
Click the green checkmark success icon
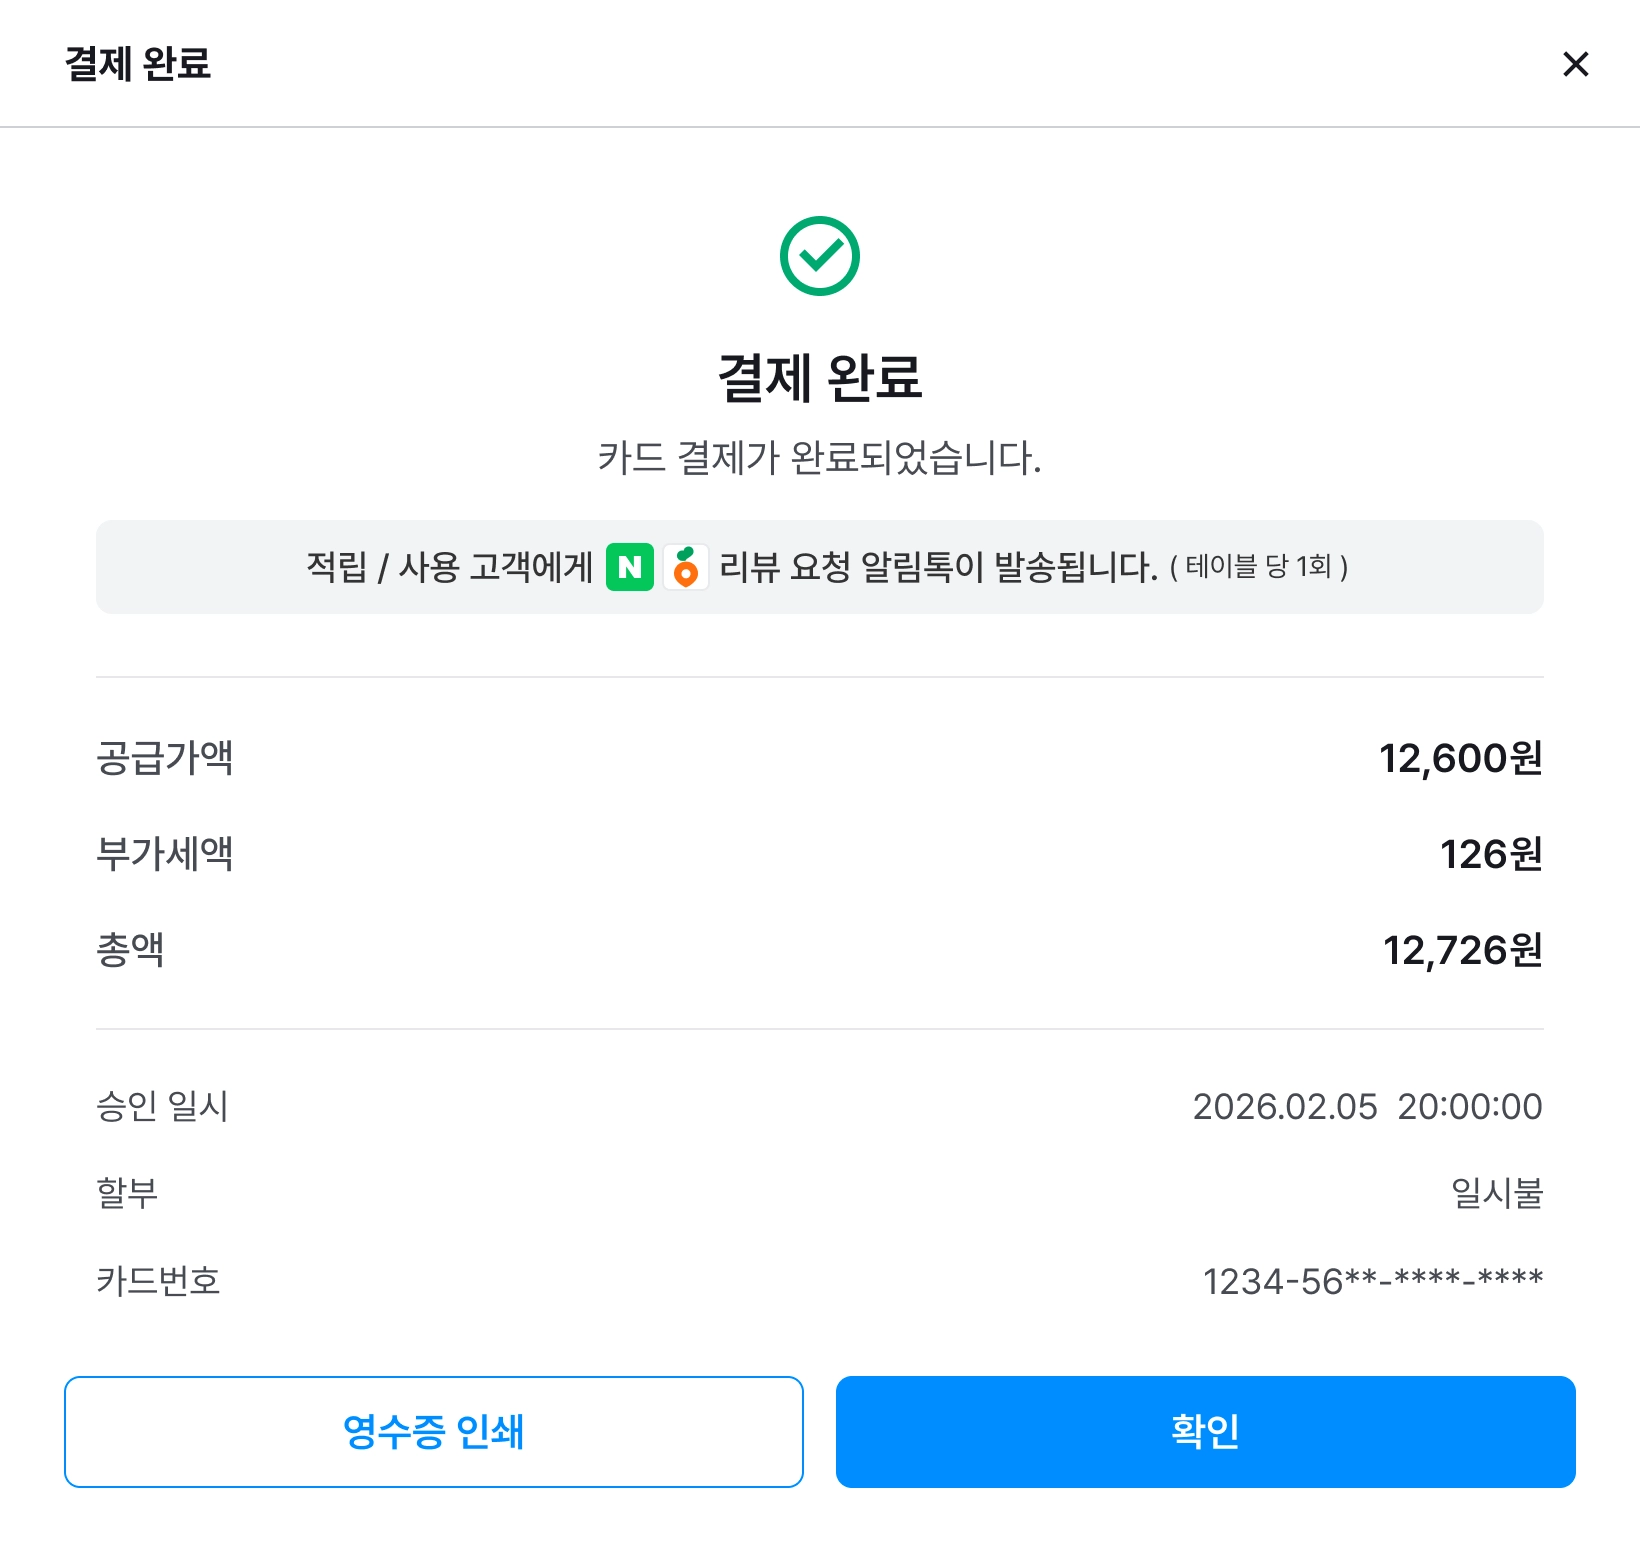(x=820, y=256)
